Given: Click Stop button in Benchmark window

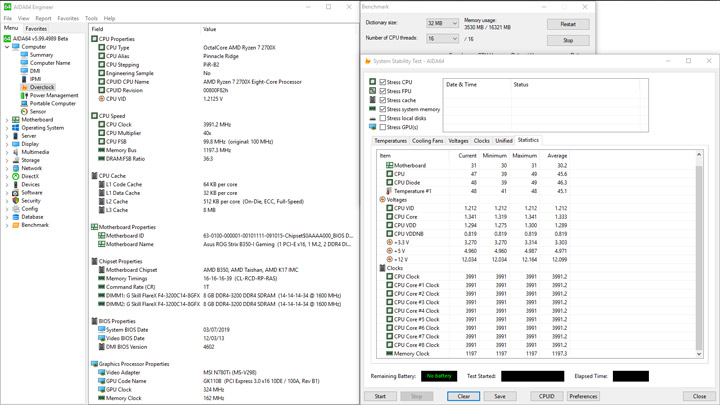Looking at the screenshot, I should click(568, 40).
